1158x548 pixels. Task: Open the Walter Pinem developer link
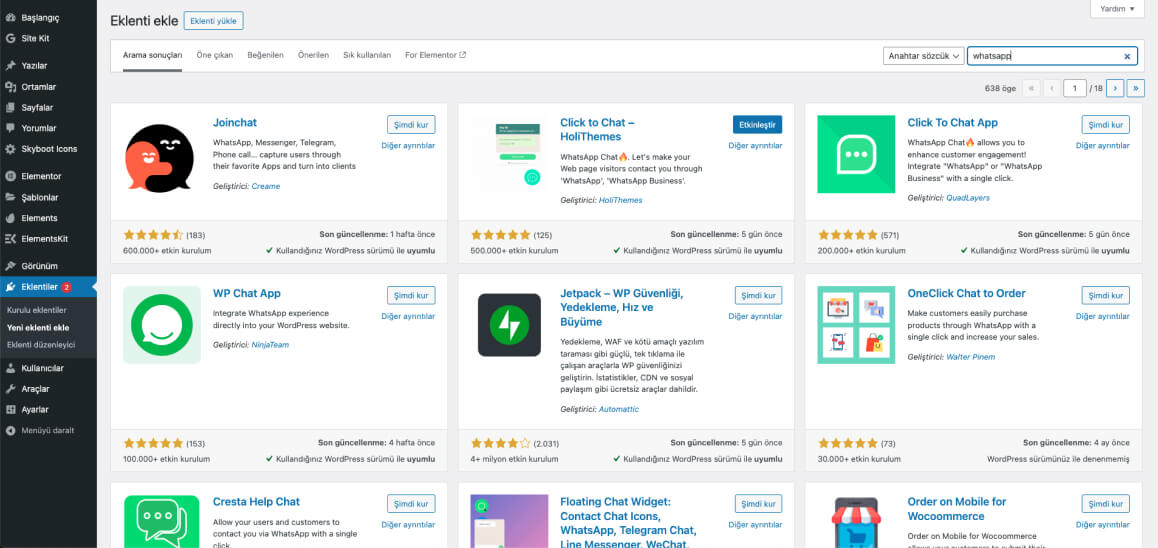pyautogui.click(x=973, y=357)
